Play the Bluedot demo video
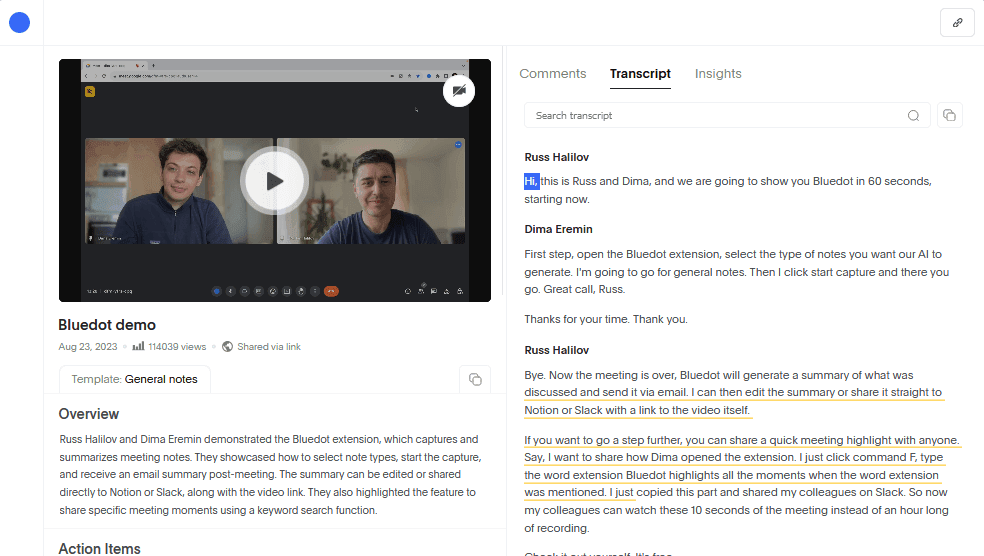The image size is (984, 556). coord(274,181)
